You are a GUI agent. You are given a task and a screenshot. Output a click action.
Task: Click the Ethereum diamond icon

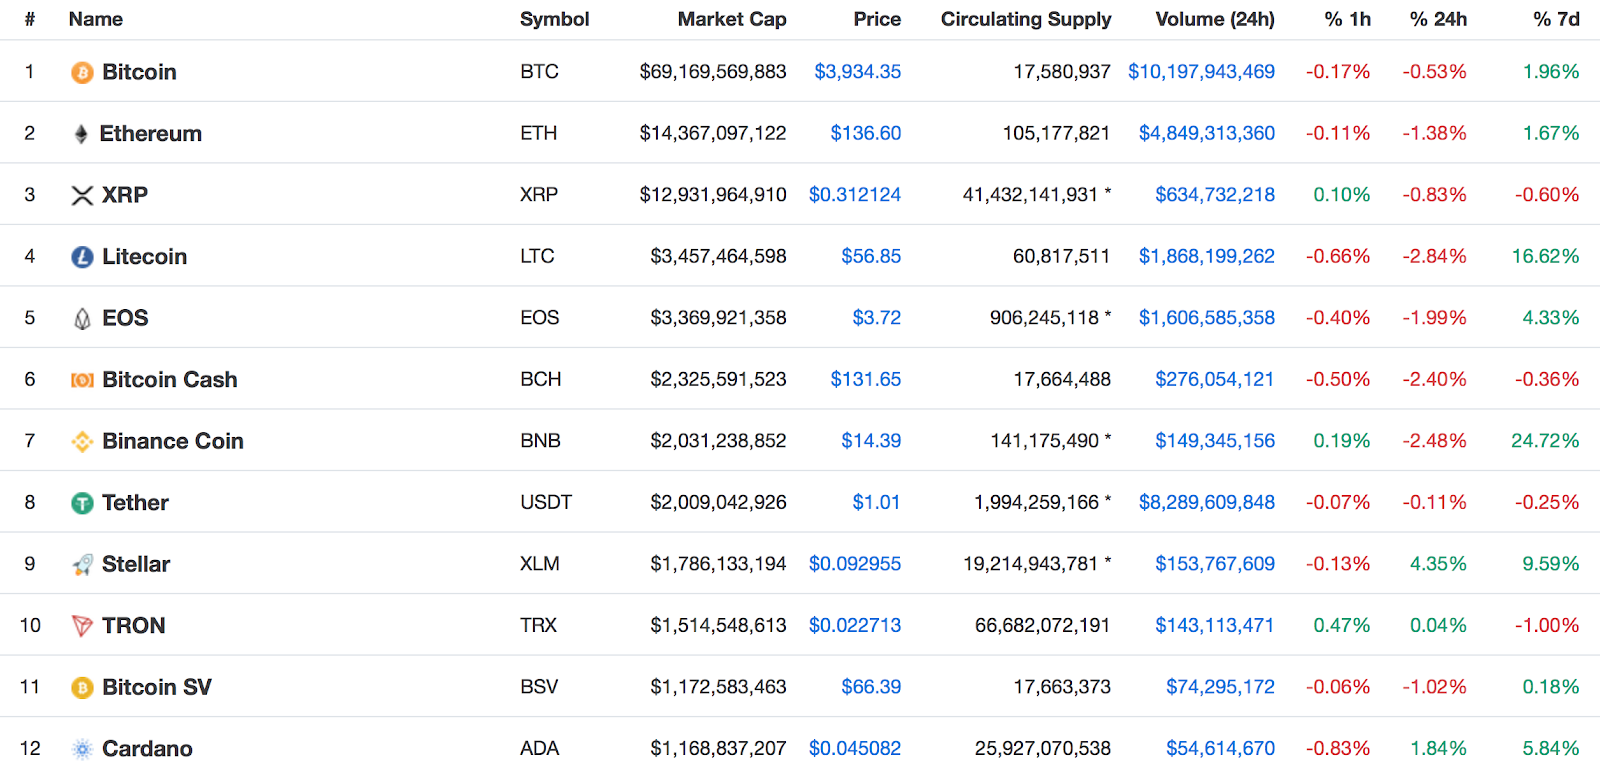[81, 134]
